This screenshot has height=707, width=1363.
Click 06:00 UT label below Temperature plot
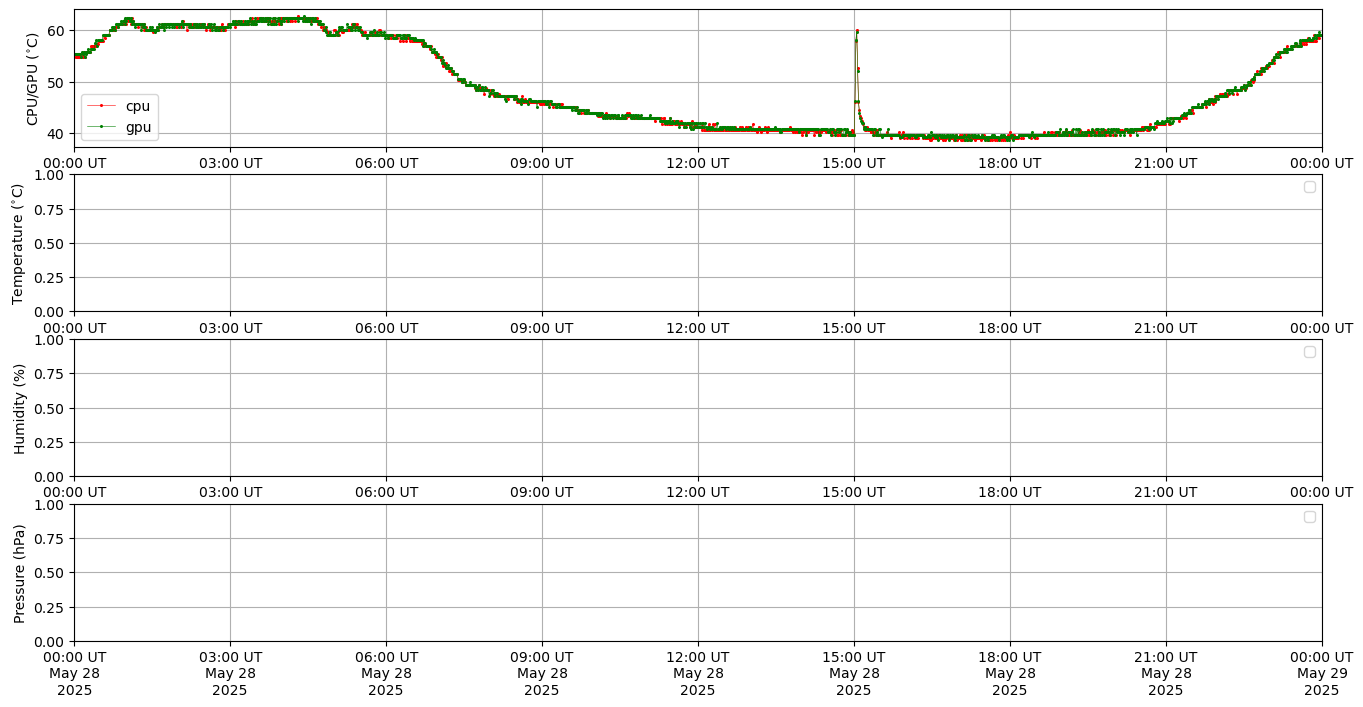(x=386, y=327)
